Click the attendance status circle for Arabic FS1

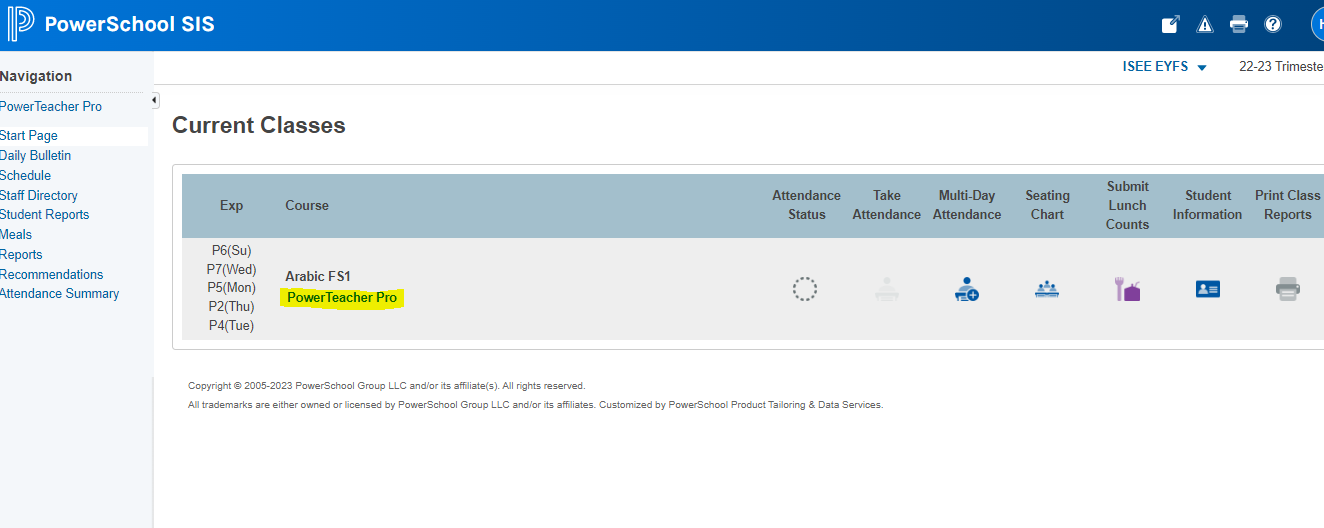[805, 289]
